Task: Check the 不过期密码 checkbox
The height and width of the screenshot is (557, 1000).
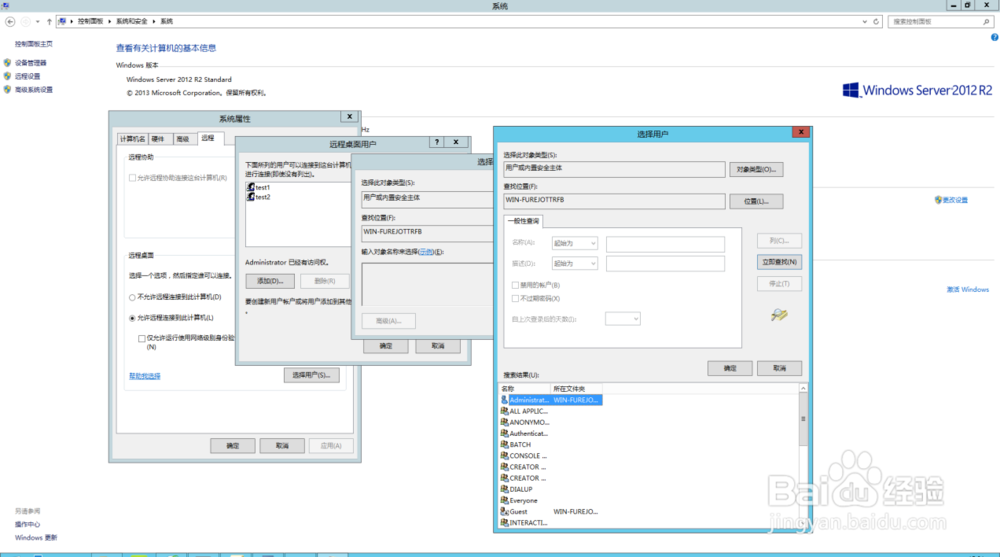Action: pyautogui.click(x=515, y=299)
